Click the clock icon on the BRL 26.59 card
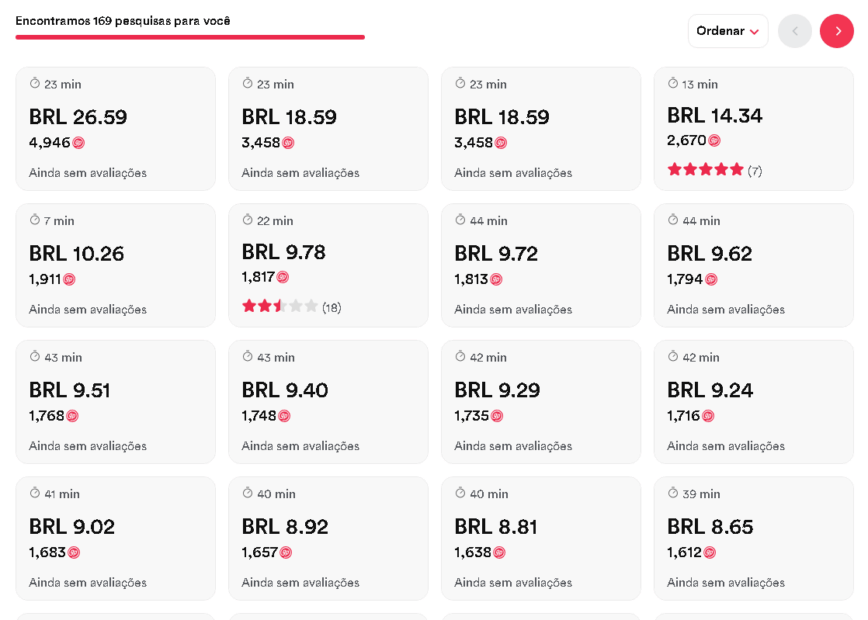 (33, 84)
